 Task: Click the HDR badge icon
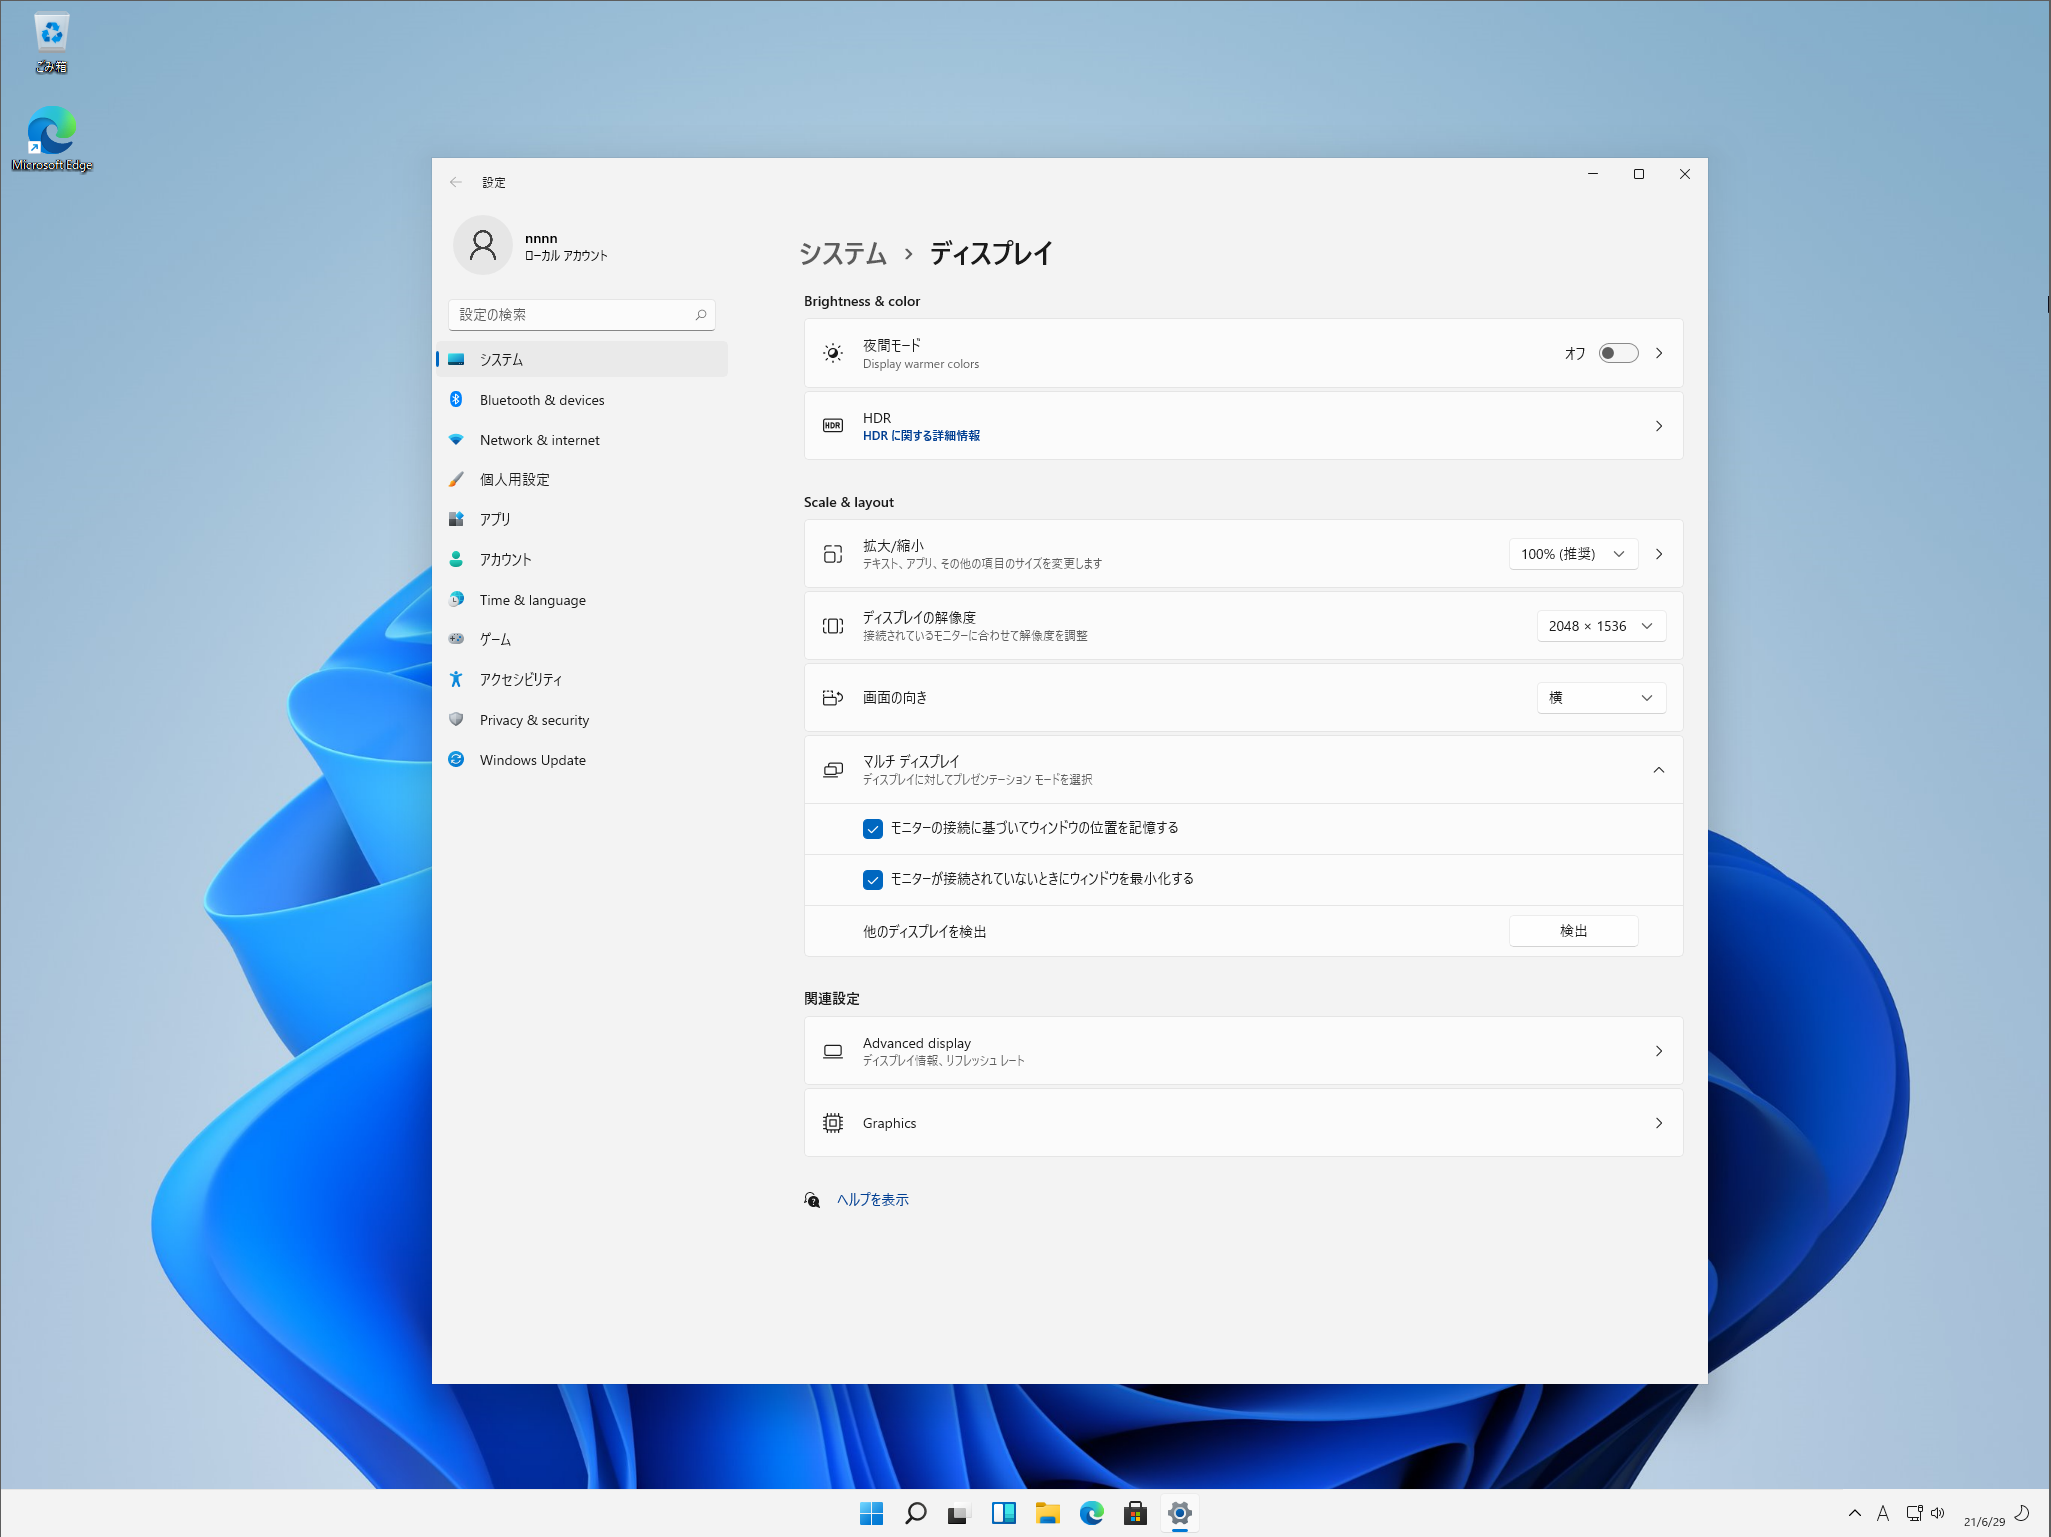pos(833,426)
